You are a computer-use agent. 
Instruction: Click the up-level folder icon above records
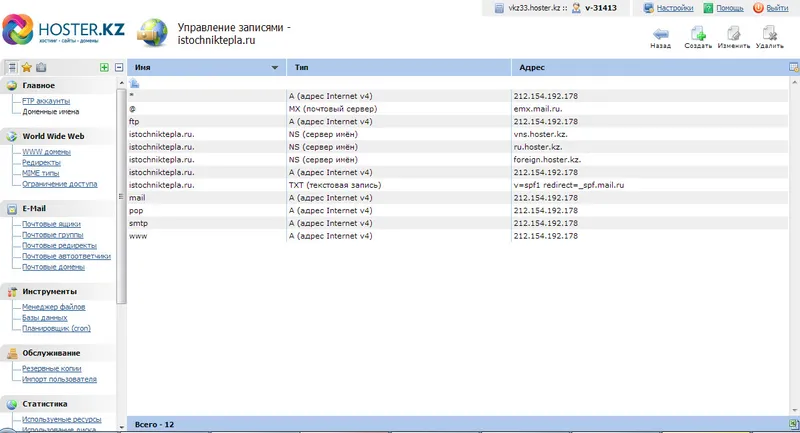click(134, 83)
